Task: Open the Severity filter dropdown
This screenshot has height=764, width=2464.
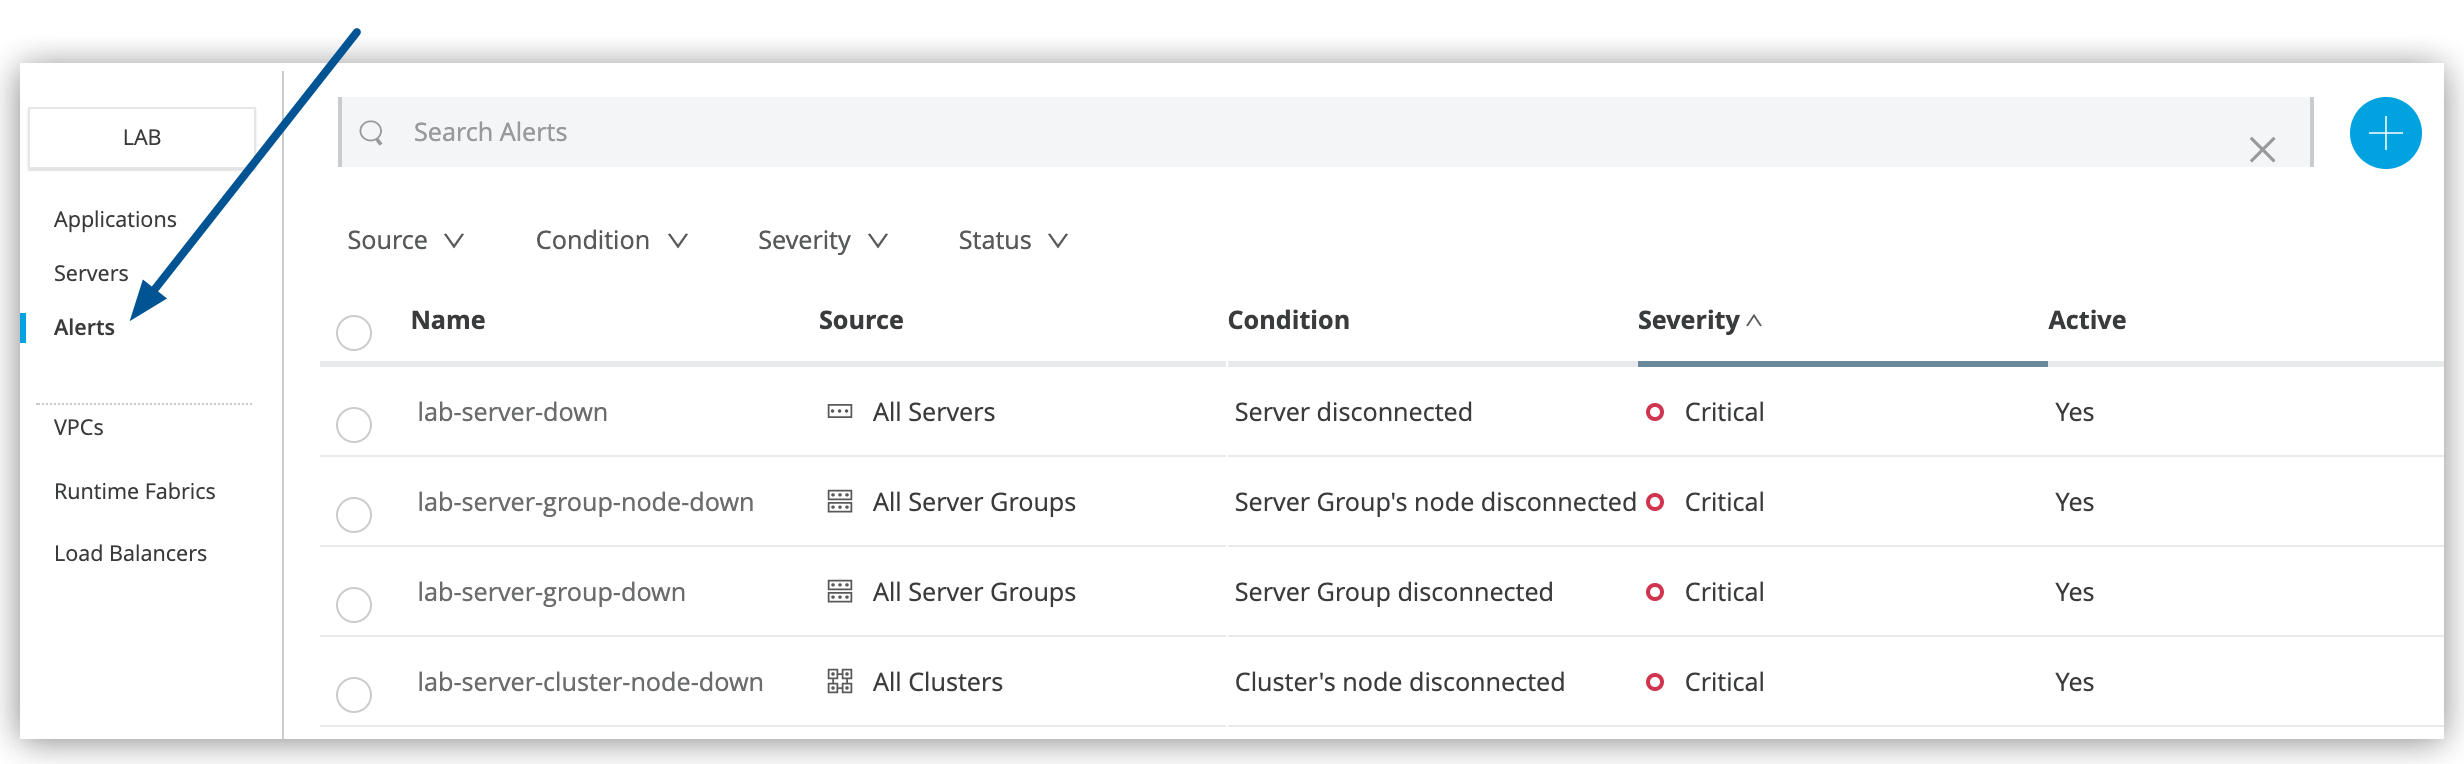Action: click(822, 241)
